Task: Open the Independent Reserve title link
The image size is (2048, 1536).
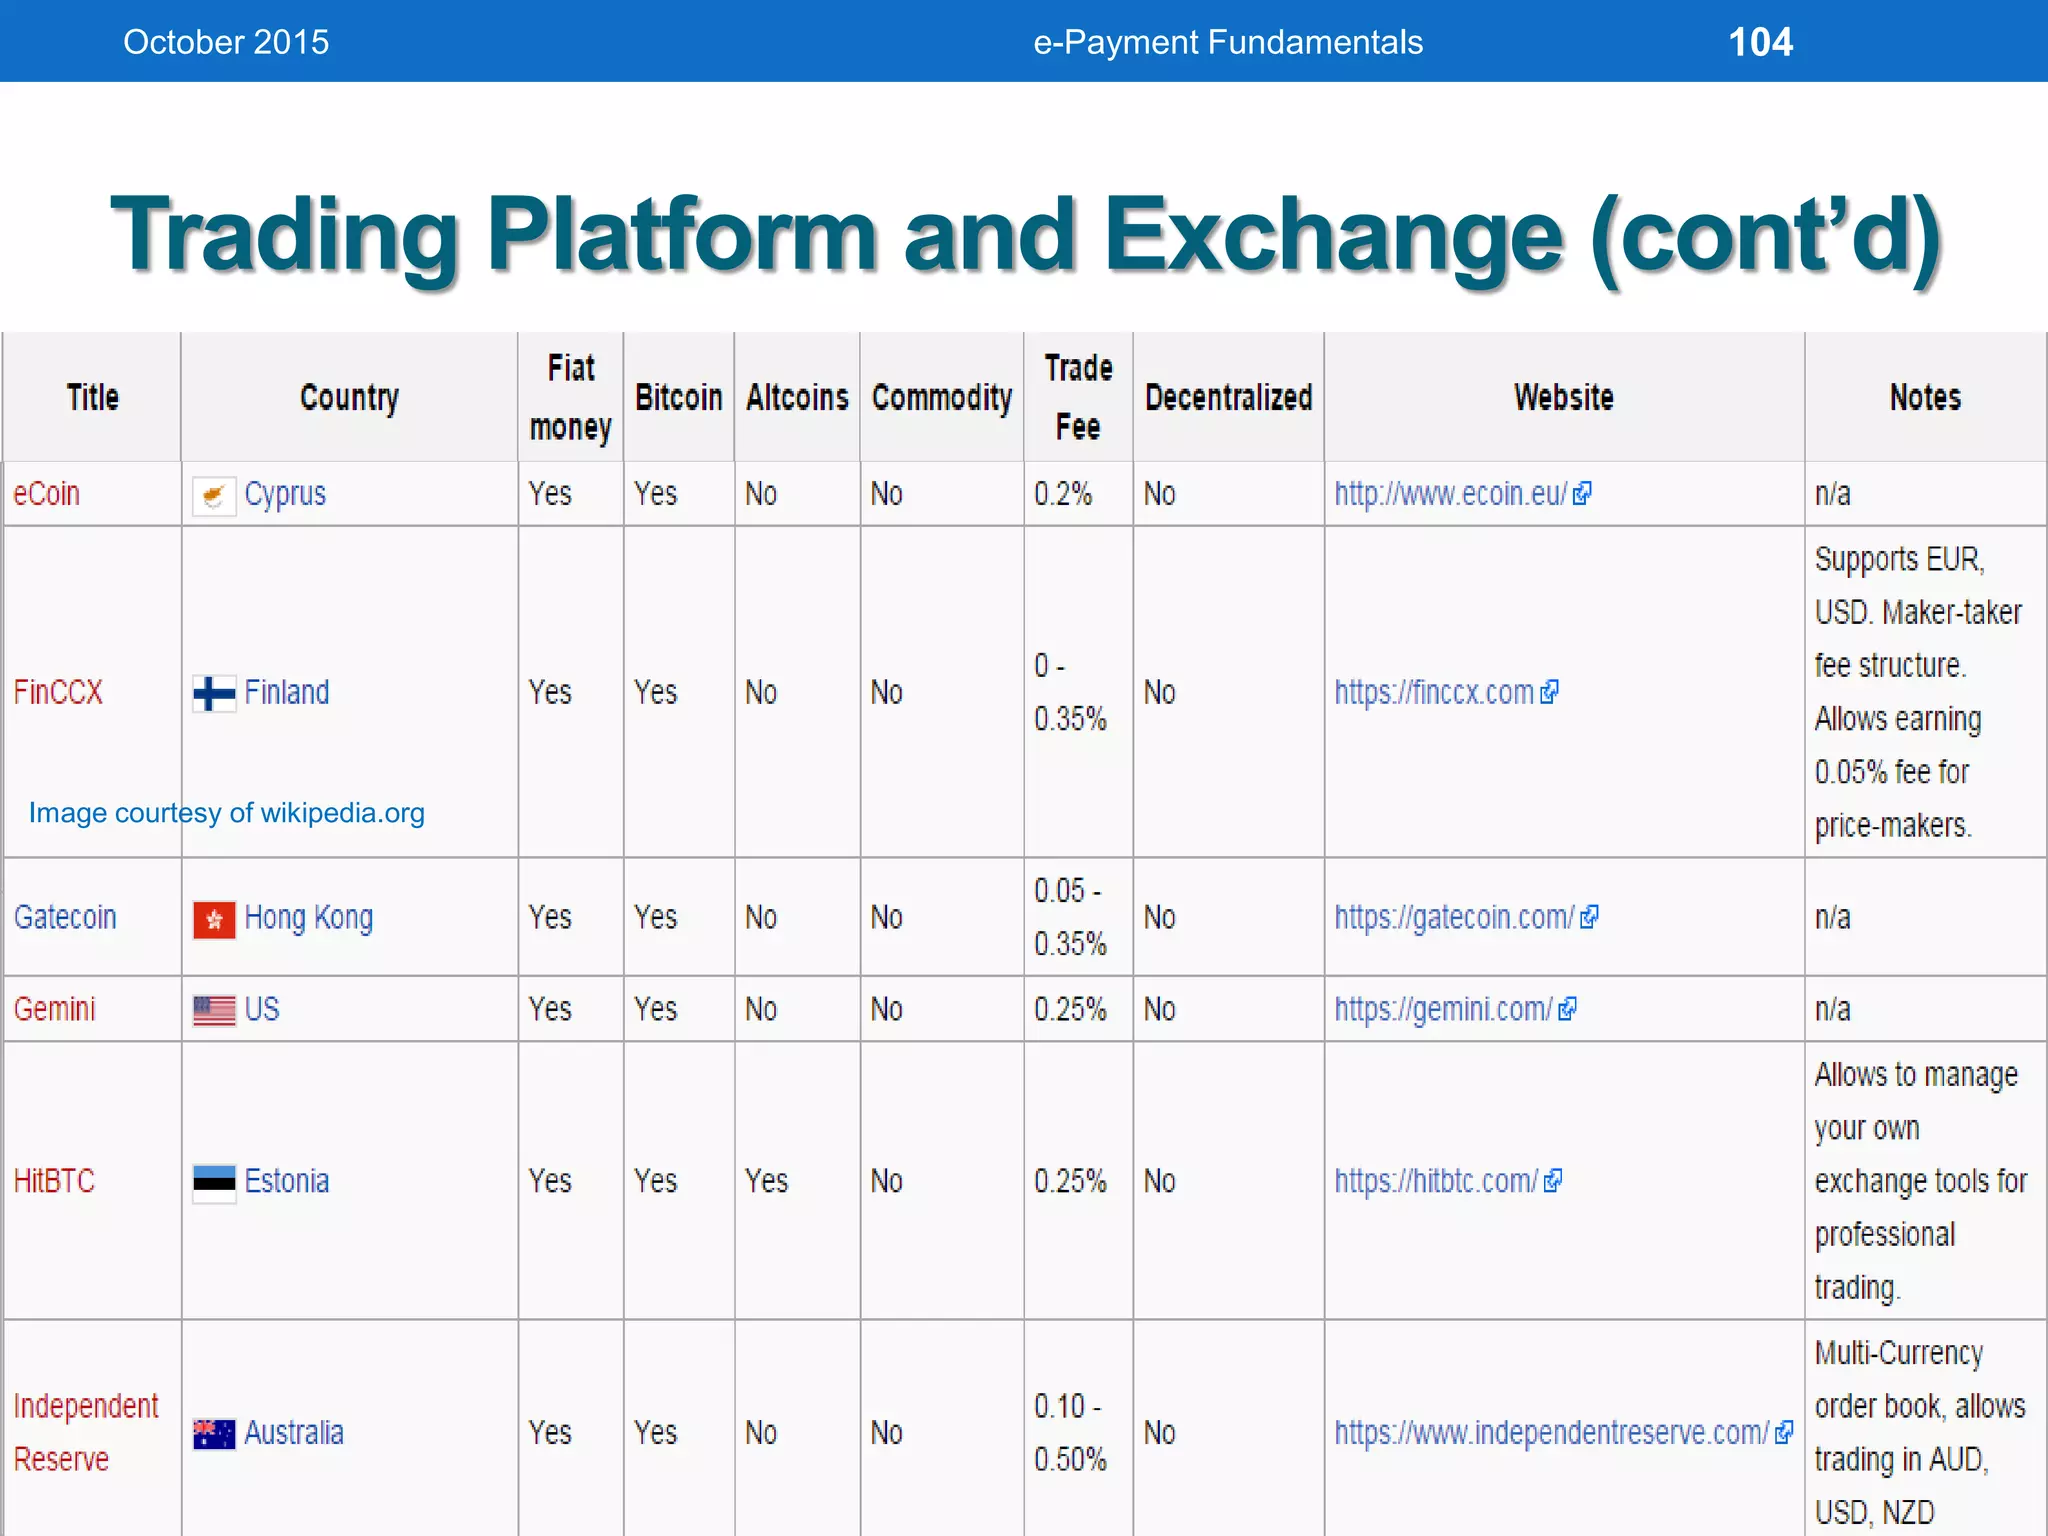Action: (86, 1433)
